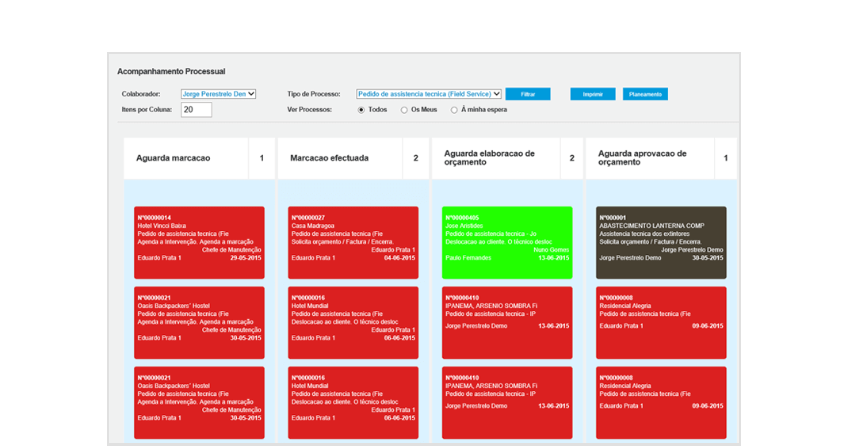Screen dimensions: 848x446
Task: Expand the Tipo de Processo dropdown
Action: 428,94
